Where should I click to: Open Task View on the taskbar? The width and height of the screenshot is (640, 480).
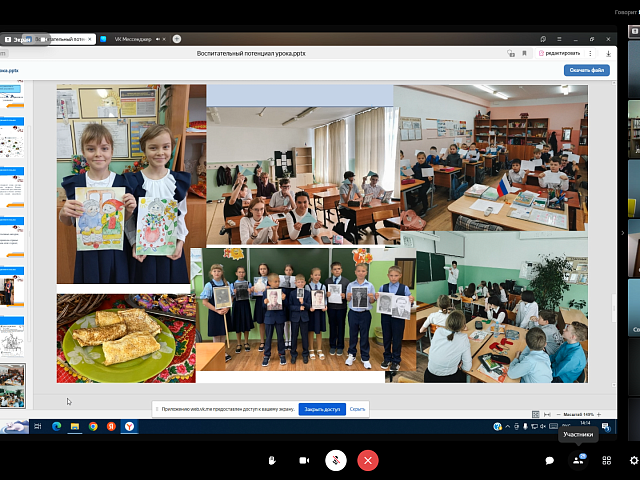(38, 427)
